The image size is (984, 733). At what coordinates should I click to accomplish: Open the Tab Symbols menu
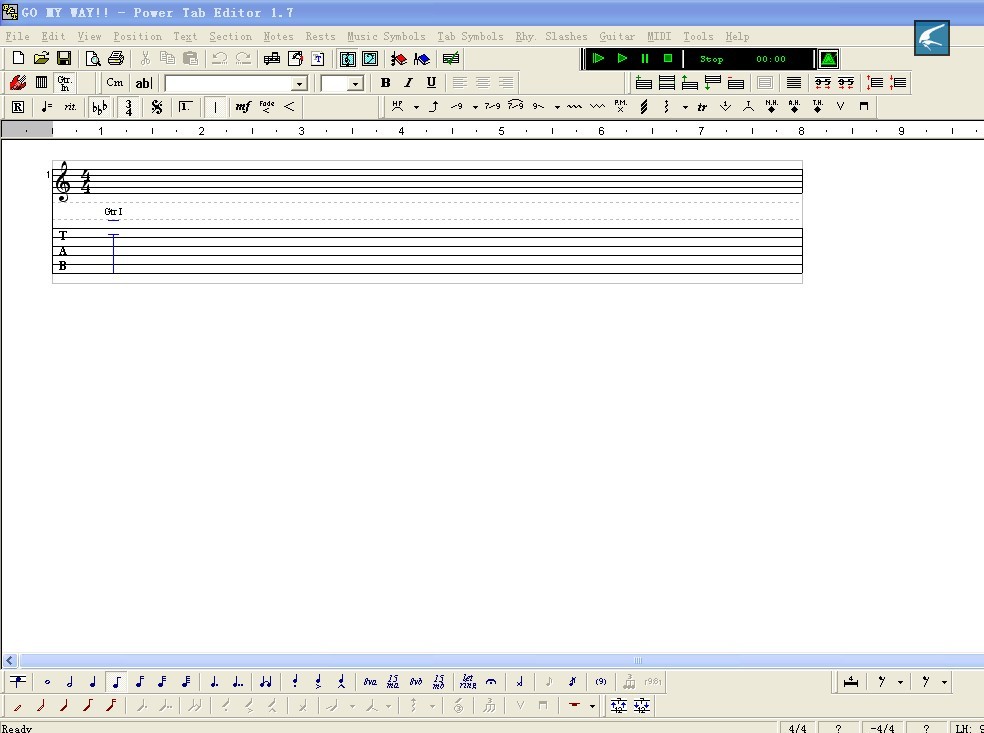click(x=470, y=36)
